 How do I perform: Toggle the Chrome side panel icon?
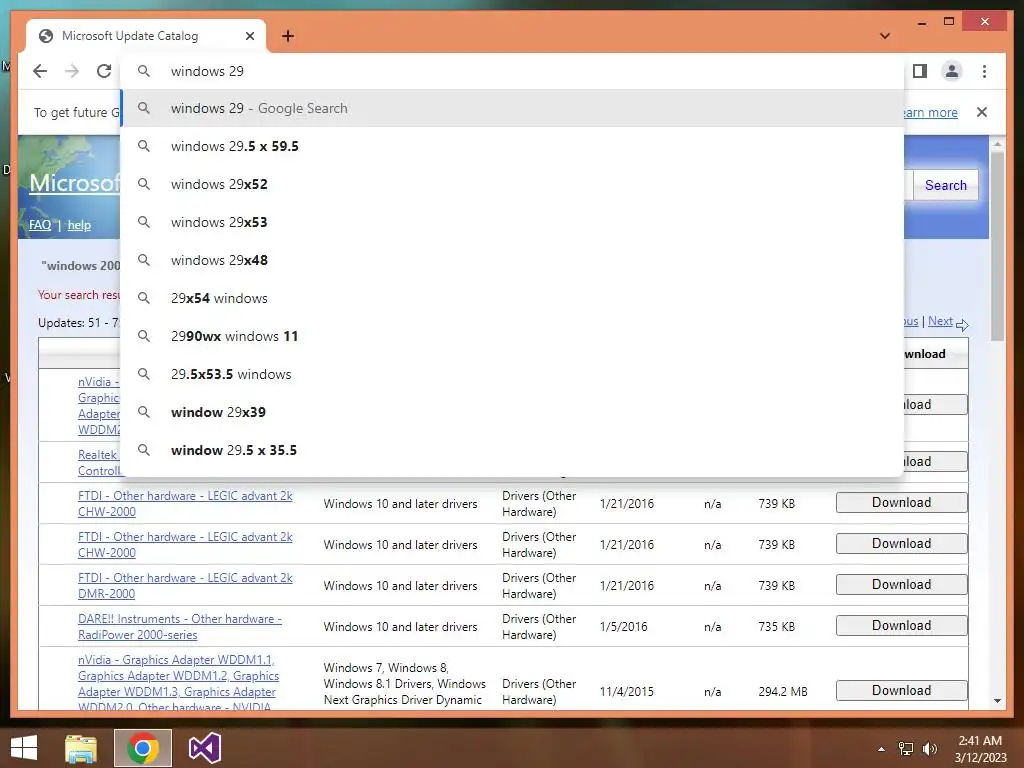click(x=920, y=71)
